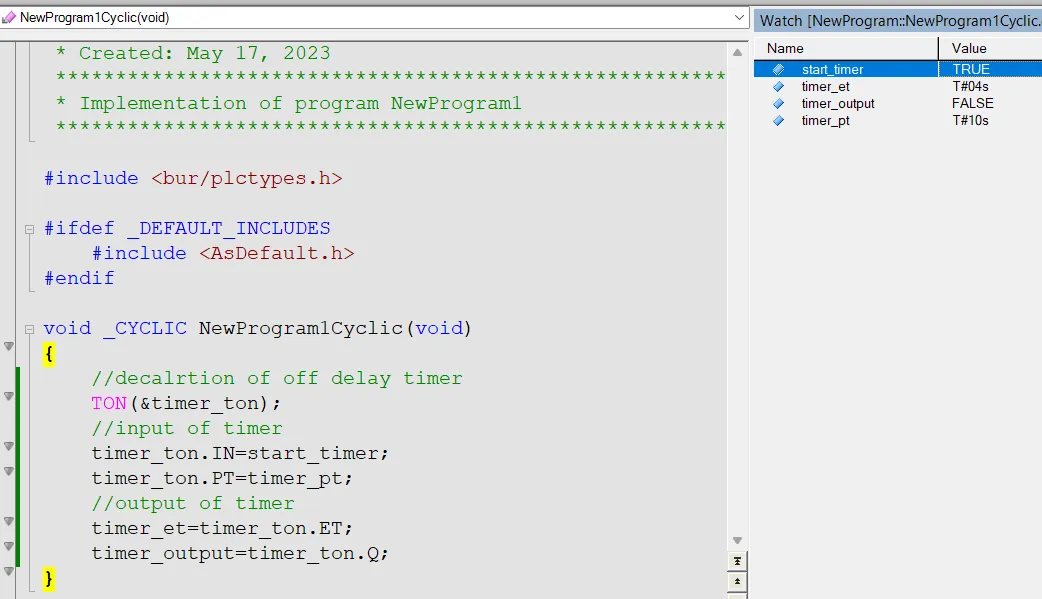Image resolution: width=1042 pixels, height=599 pixels.
Task: Click the timer_ton.PT=timer_pt; code line
Action: click(222, 479)
